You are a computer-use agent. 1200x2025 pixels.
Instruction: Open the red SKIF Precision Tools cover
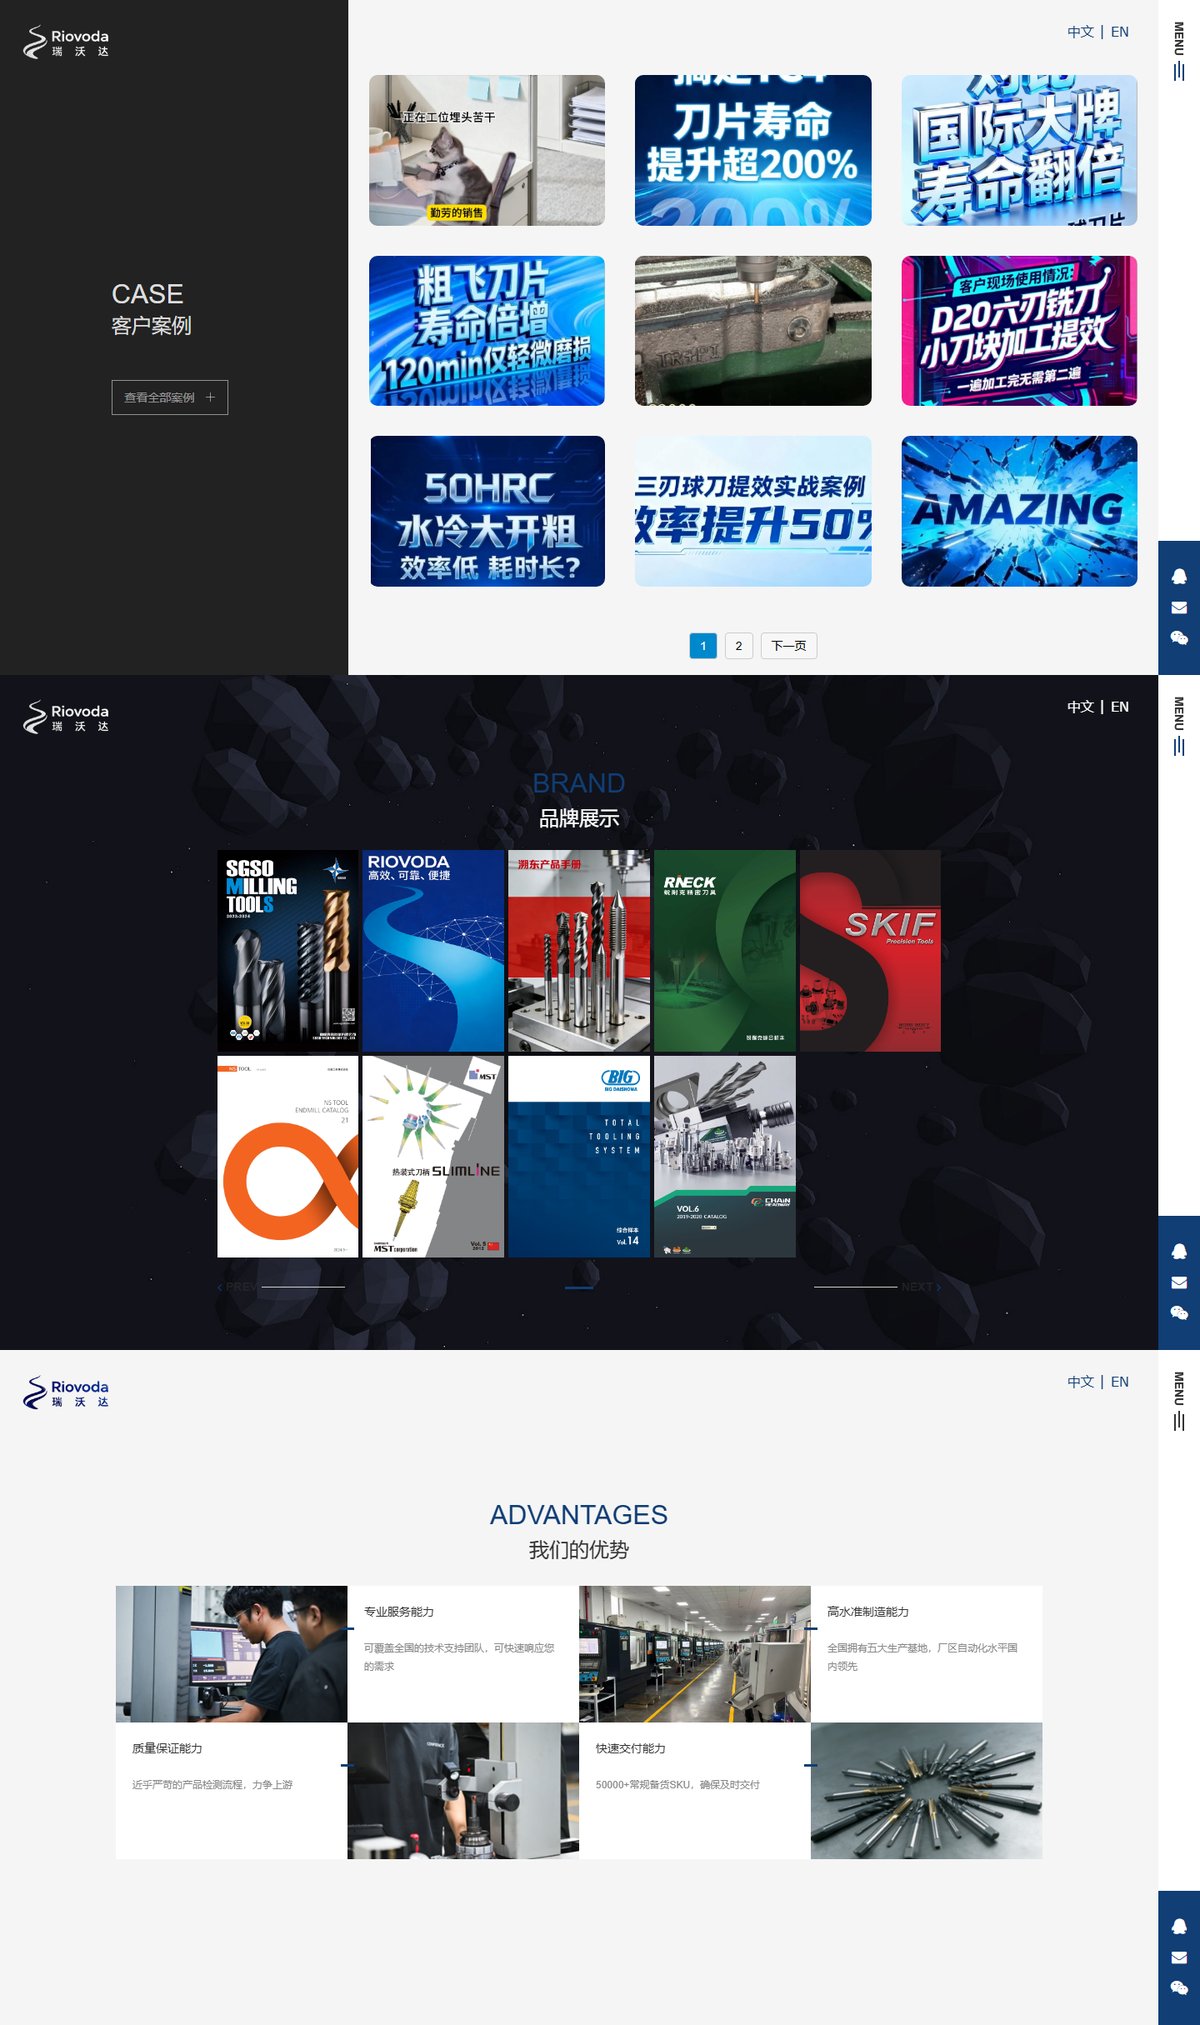point(870,951)
